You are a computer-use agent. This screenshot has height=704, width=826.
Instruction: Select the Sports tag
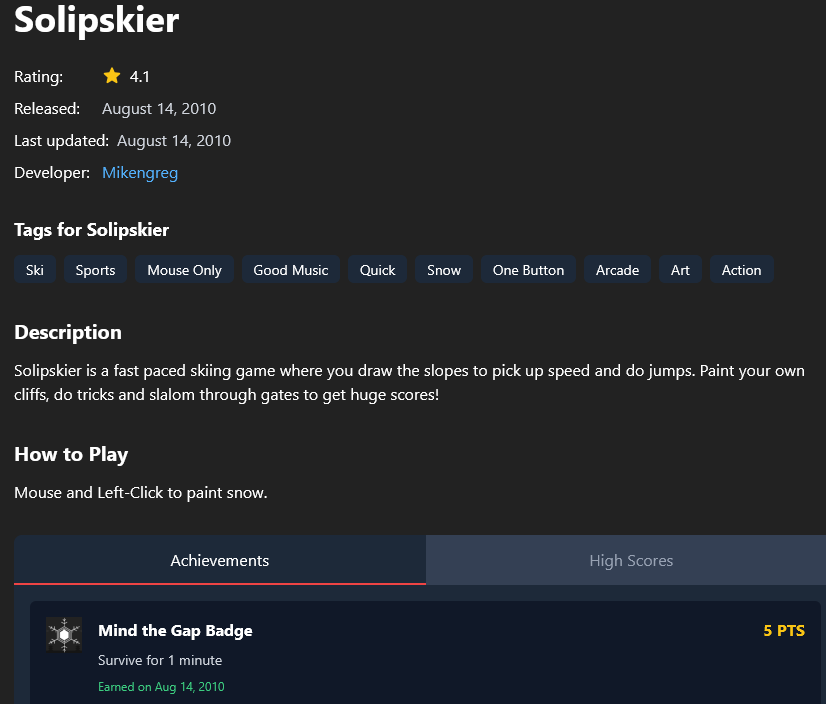click(x=96, y=270)
